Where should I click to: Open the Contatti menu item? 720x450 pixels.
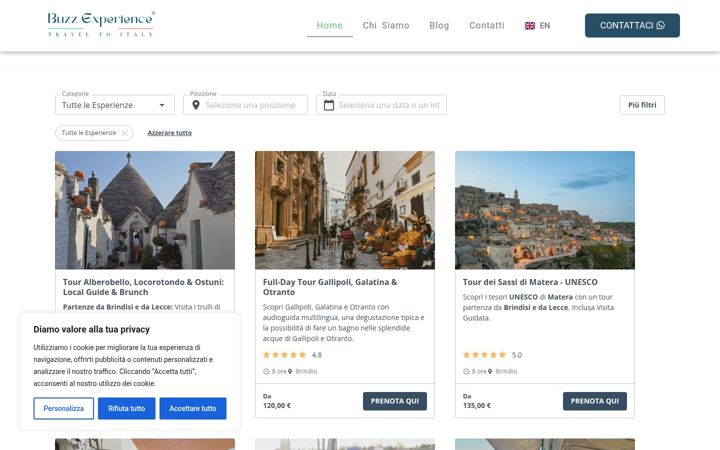(487, 25)
